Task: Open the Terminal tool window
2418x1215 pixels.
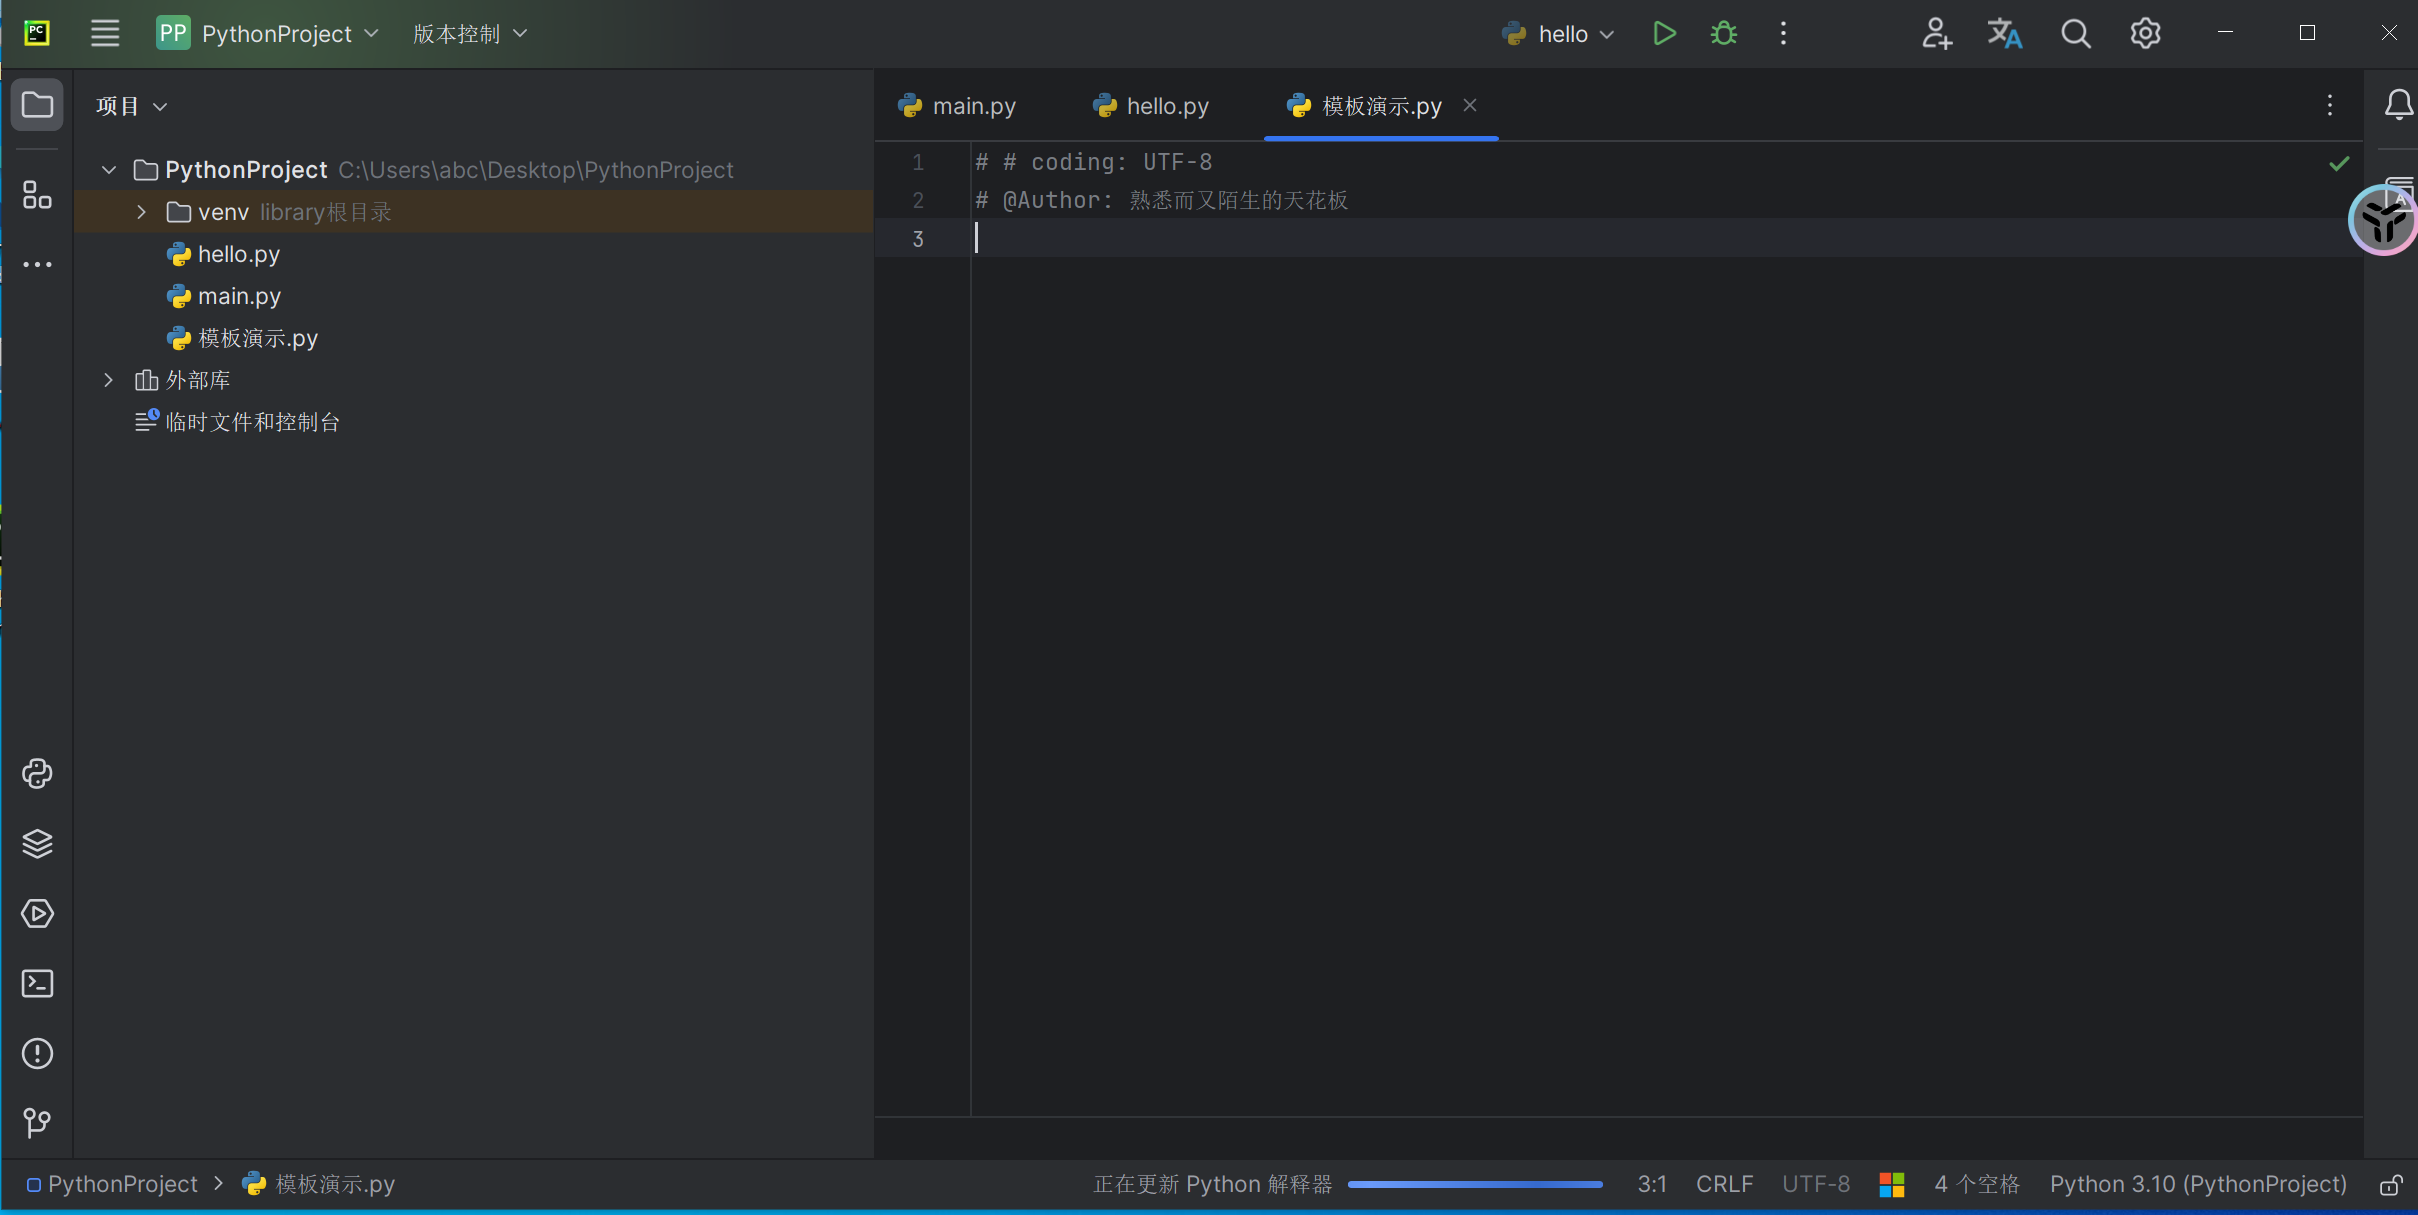Action: tap(37, 983)
